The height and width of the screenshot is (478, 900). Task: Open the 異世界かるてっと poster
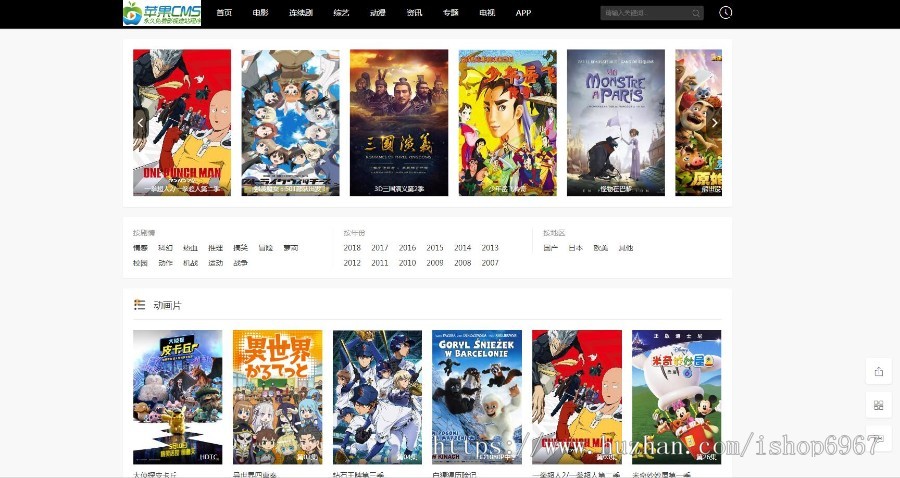click(x=278, y=397)
